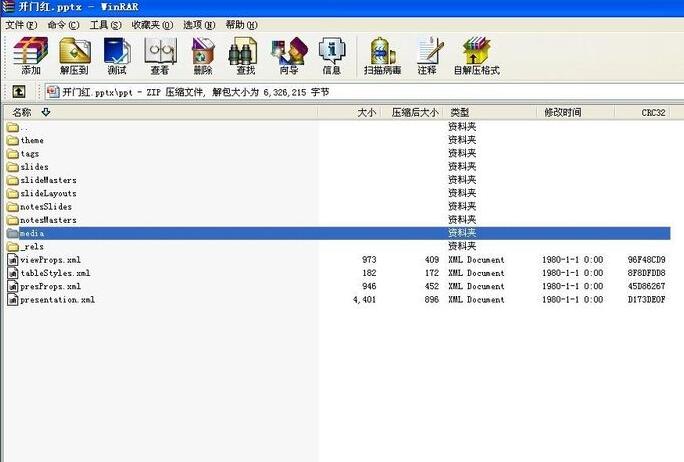Run the 测试 (Test) archive tool
This screenshot has height=462, width=684.
coord(117,55)
